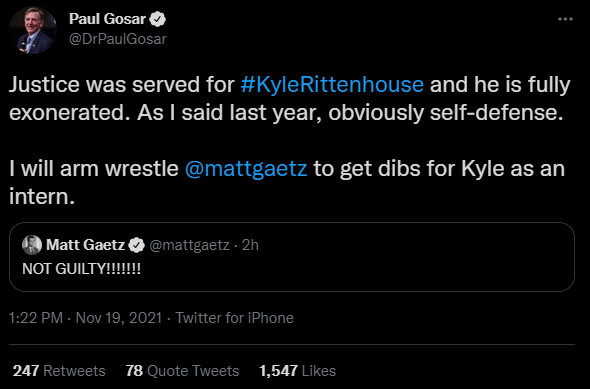Click Matt Gaetz's small avatar in quoted tweet
590x389 pixels.
coord(32,245)
